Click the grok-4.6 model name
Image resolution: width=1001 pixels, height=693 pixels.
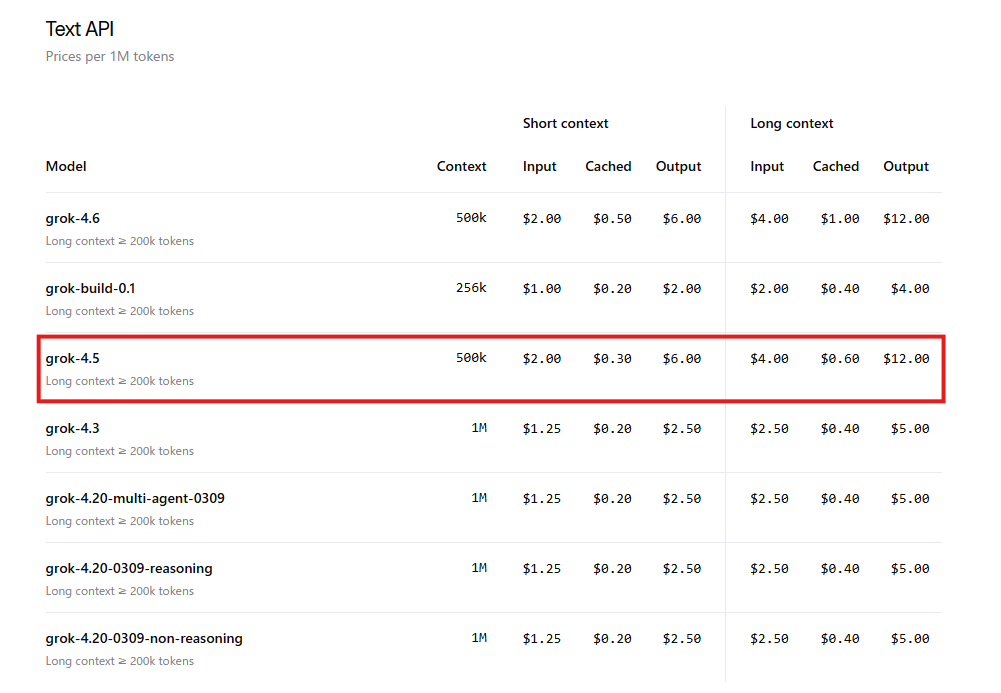(72, 218)
